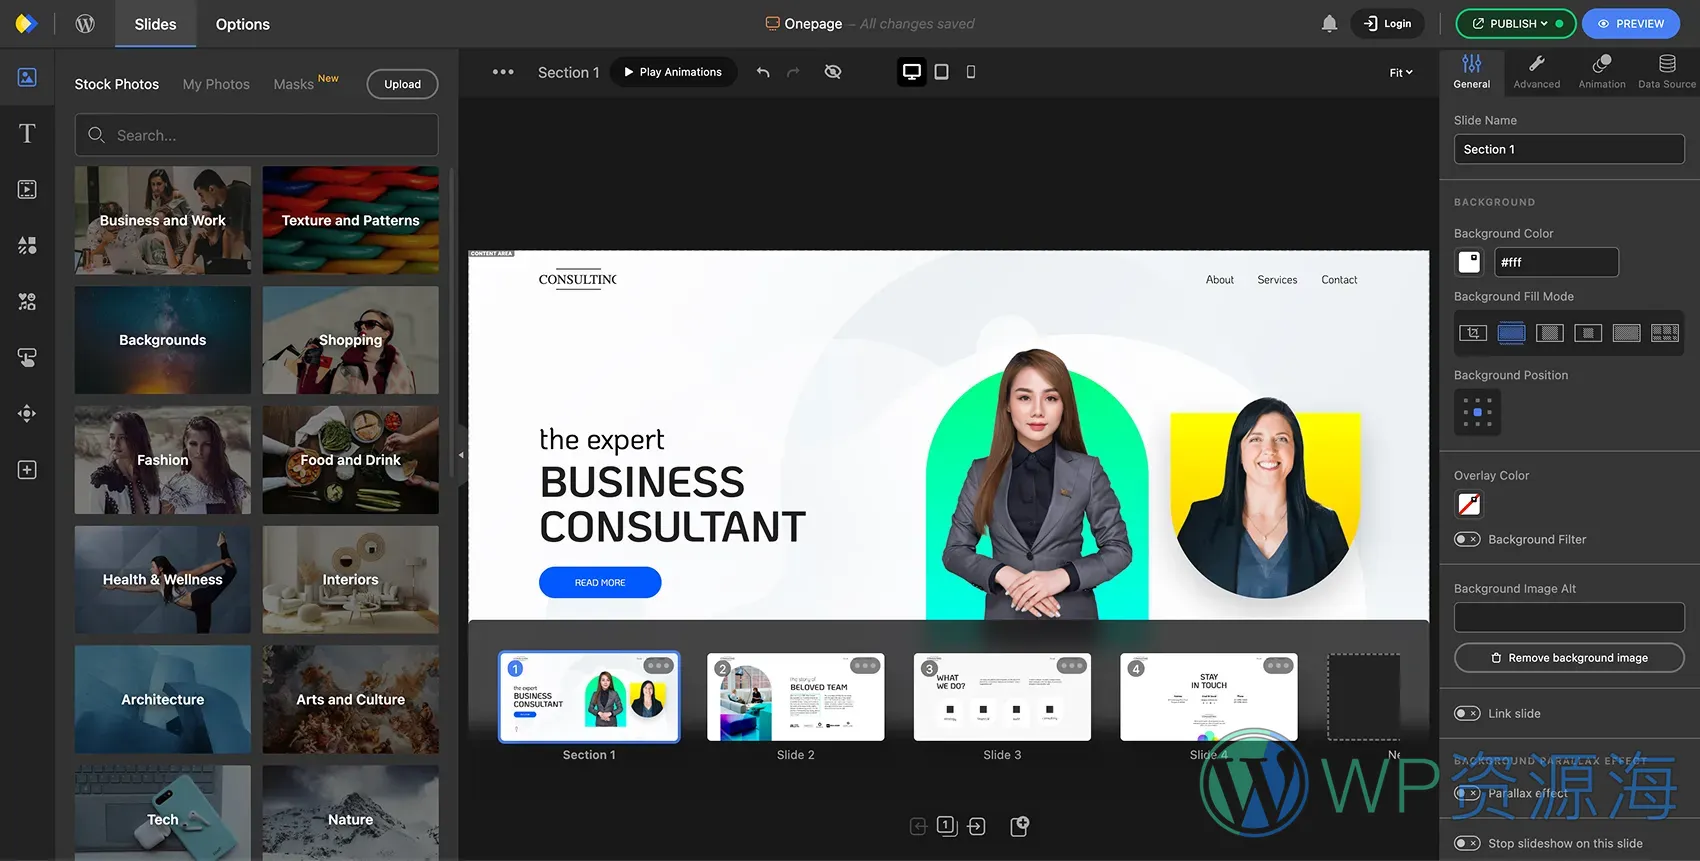Screen dimensions: 1700x861
Task: Open the Data Source tab
Action: pyautogui.click(x=1667, y=72)
